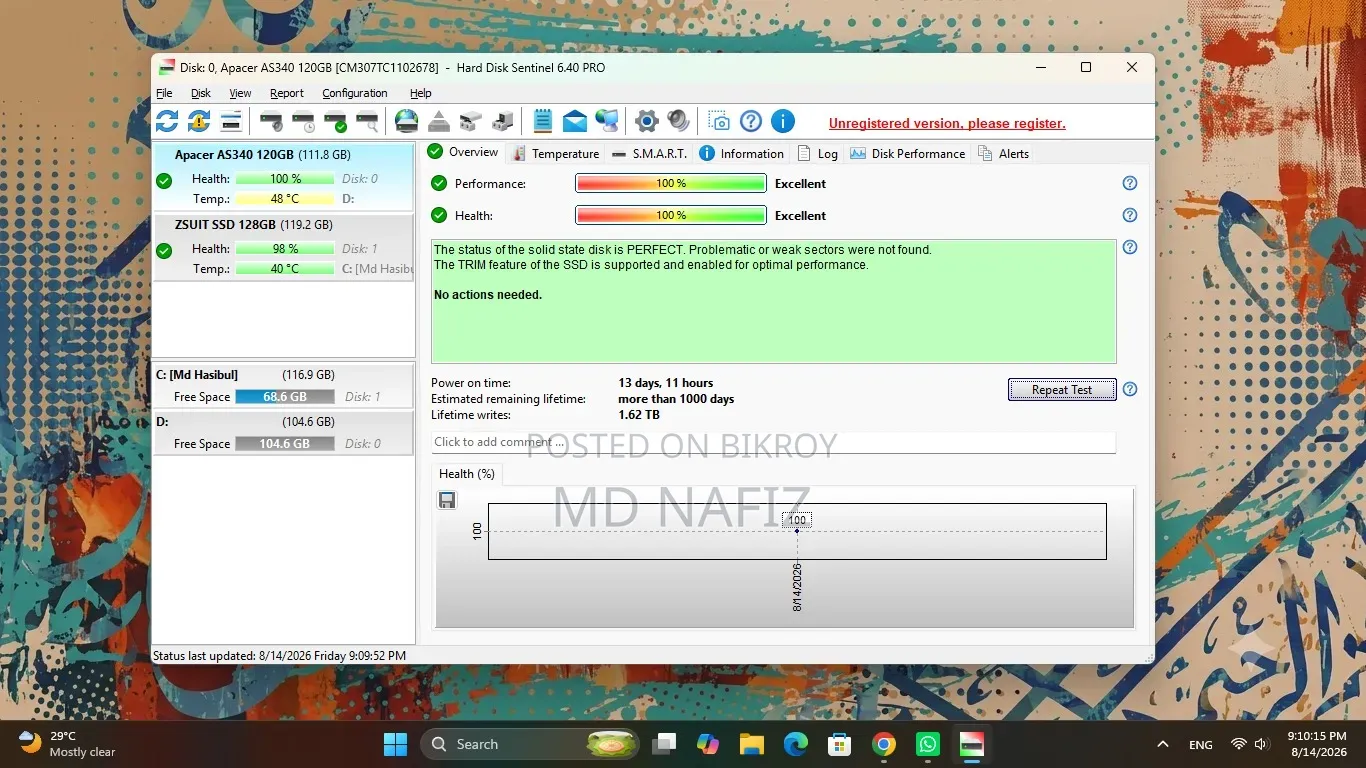Click the help icon beside Health bar
Image resolution: width=1366 pixels, height=768 pixels.
pos(1130,215)
